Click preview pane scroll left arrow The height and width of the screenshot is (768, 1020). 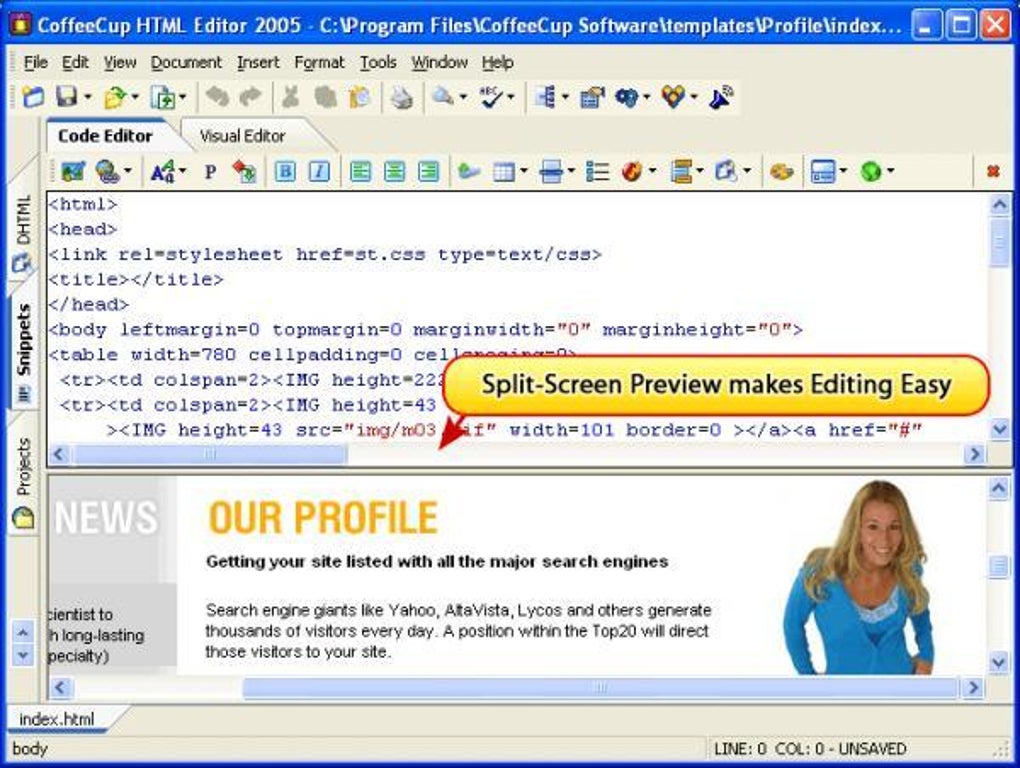click(60, 687)
